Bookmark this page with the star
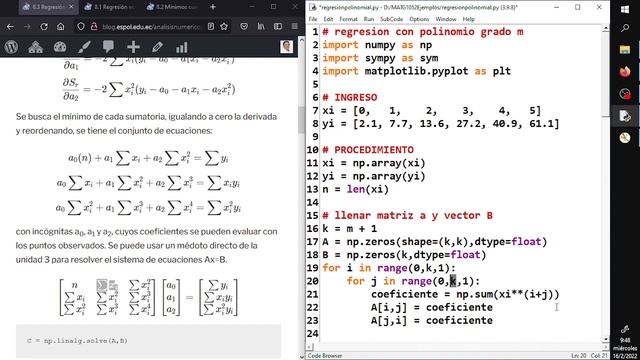 click(224, 27)
